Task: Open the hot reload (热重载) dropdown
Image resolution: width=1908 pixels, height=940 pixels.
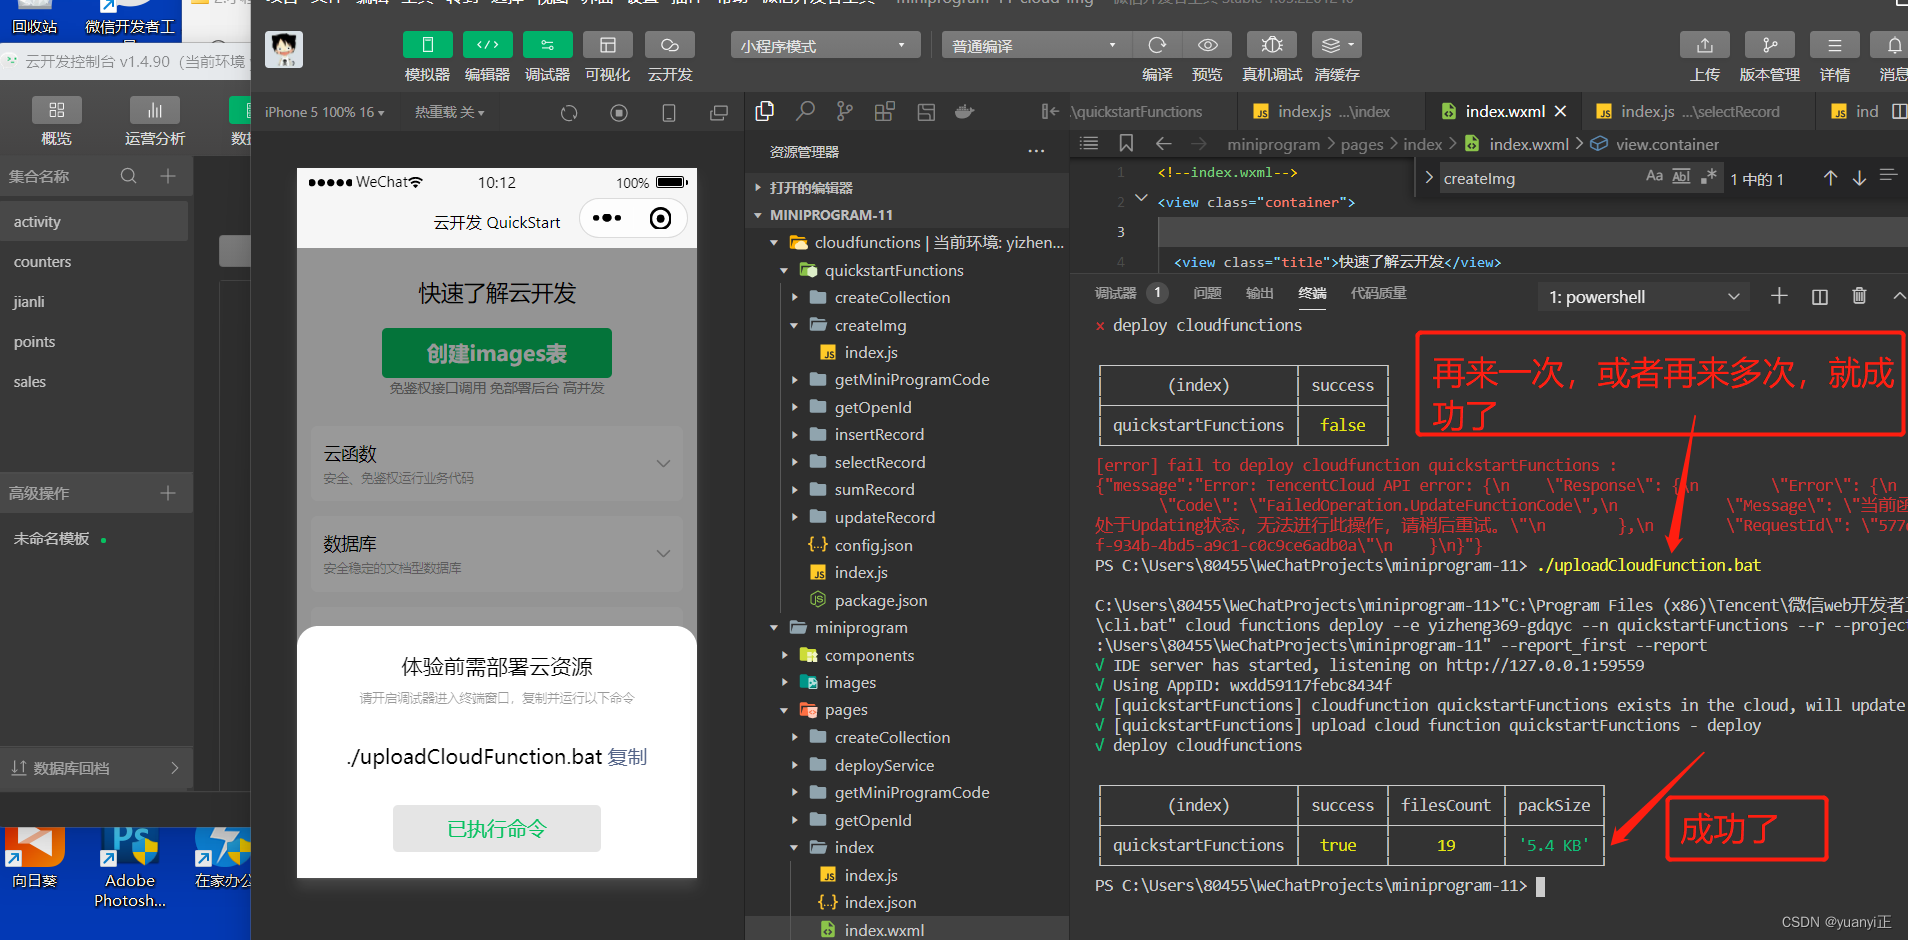Action: pyautogui.click(x=449, y=112)
